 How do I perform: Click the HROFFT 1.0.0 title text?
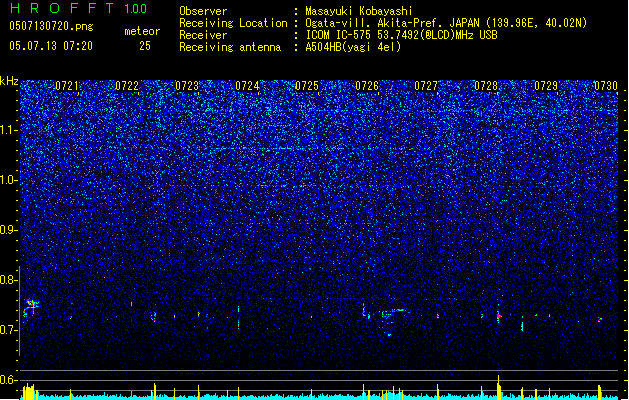78,8
